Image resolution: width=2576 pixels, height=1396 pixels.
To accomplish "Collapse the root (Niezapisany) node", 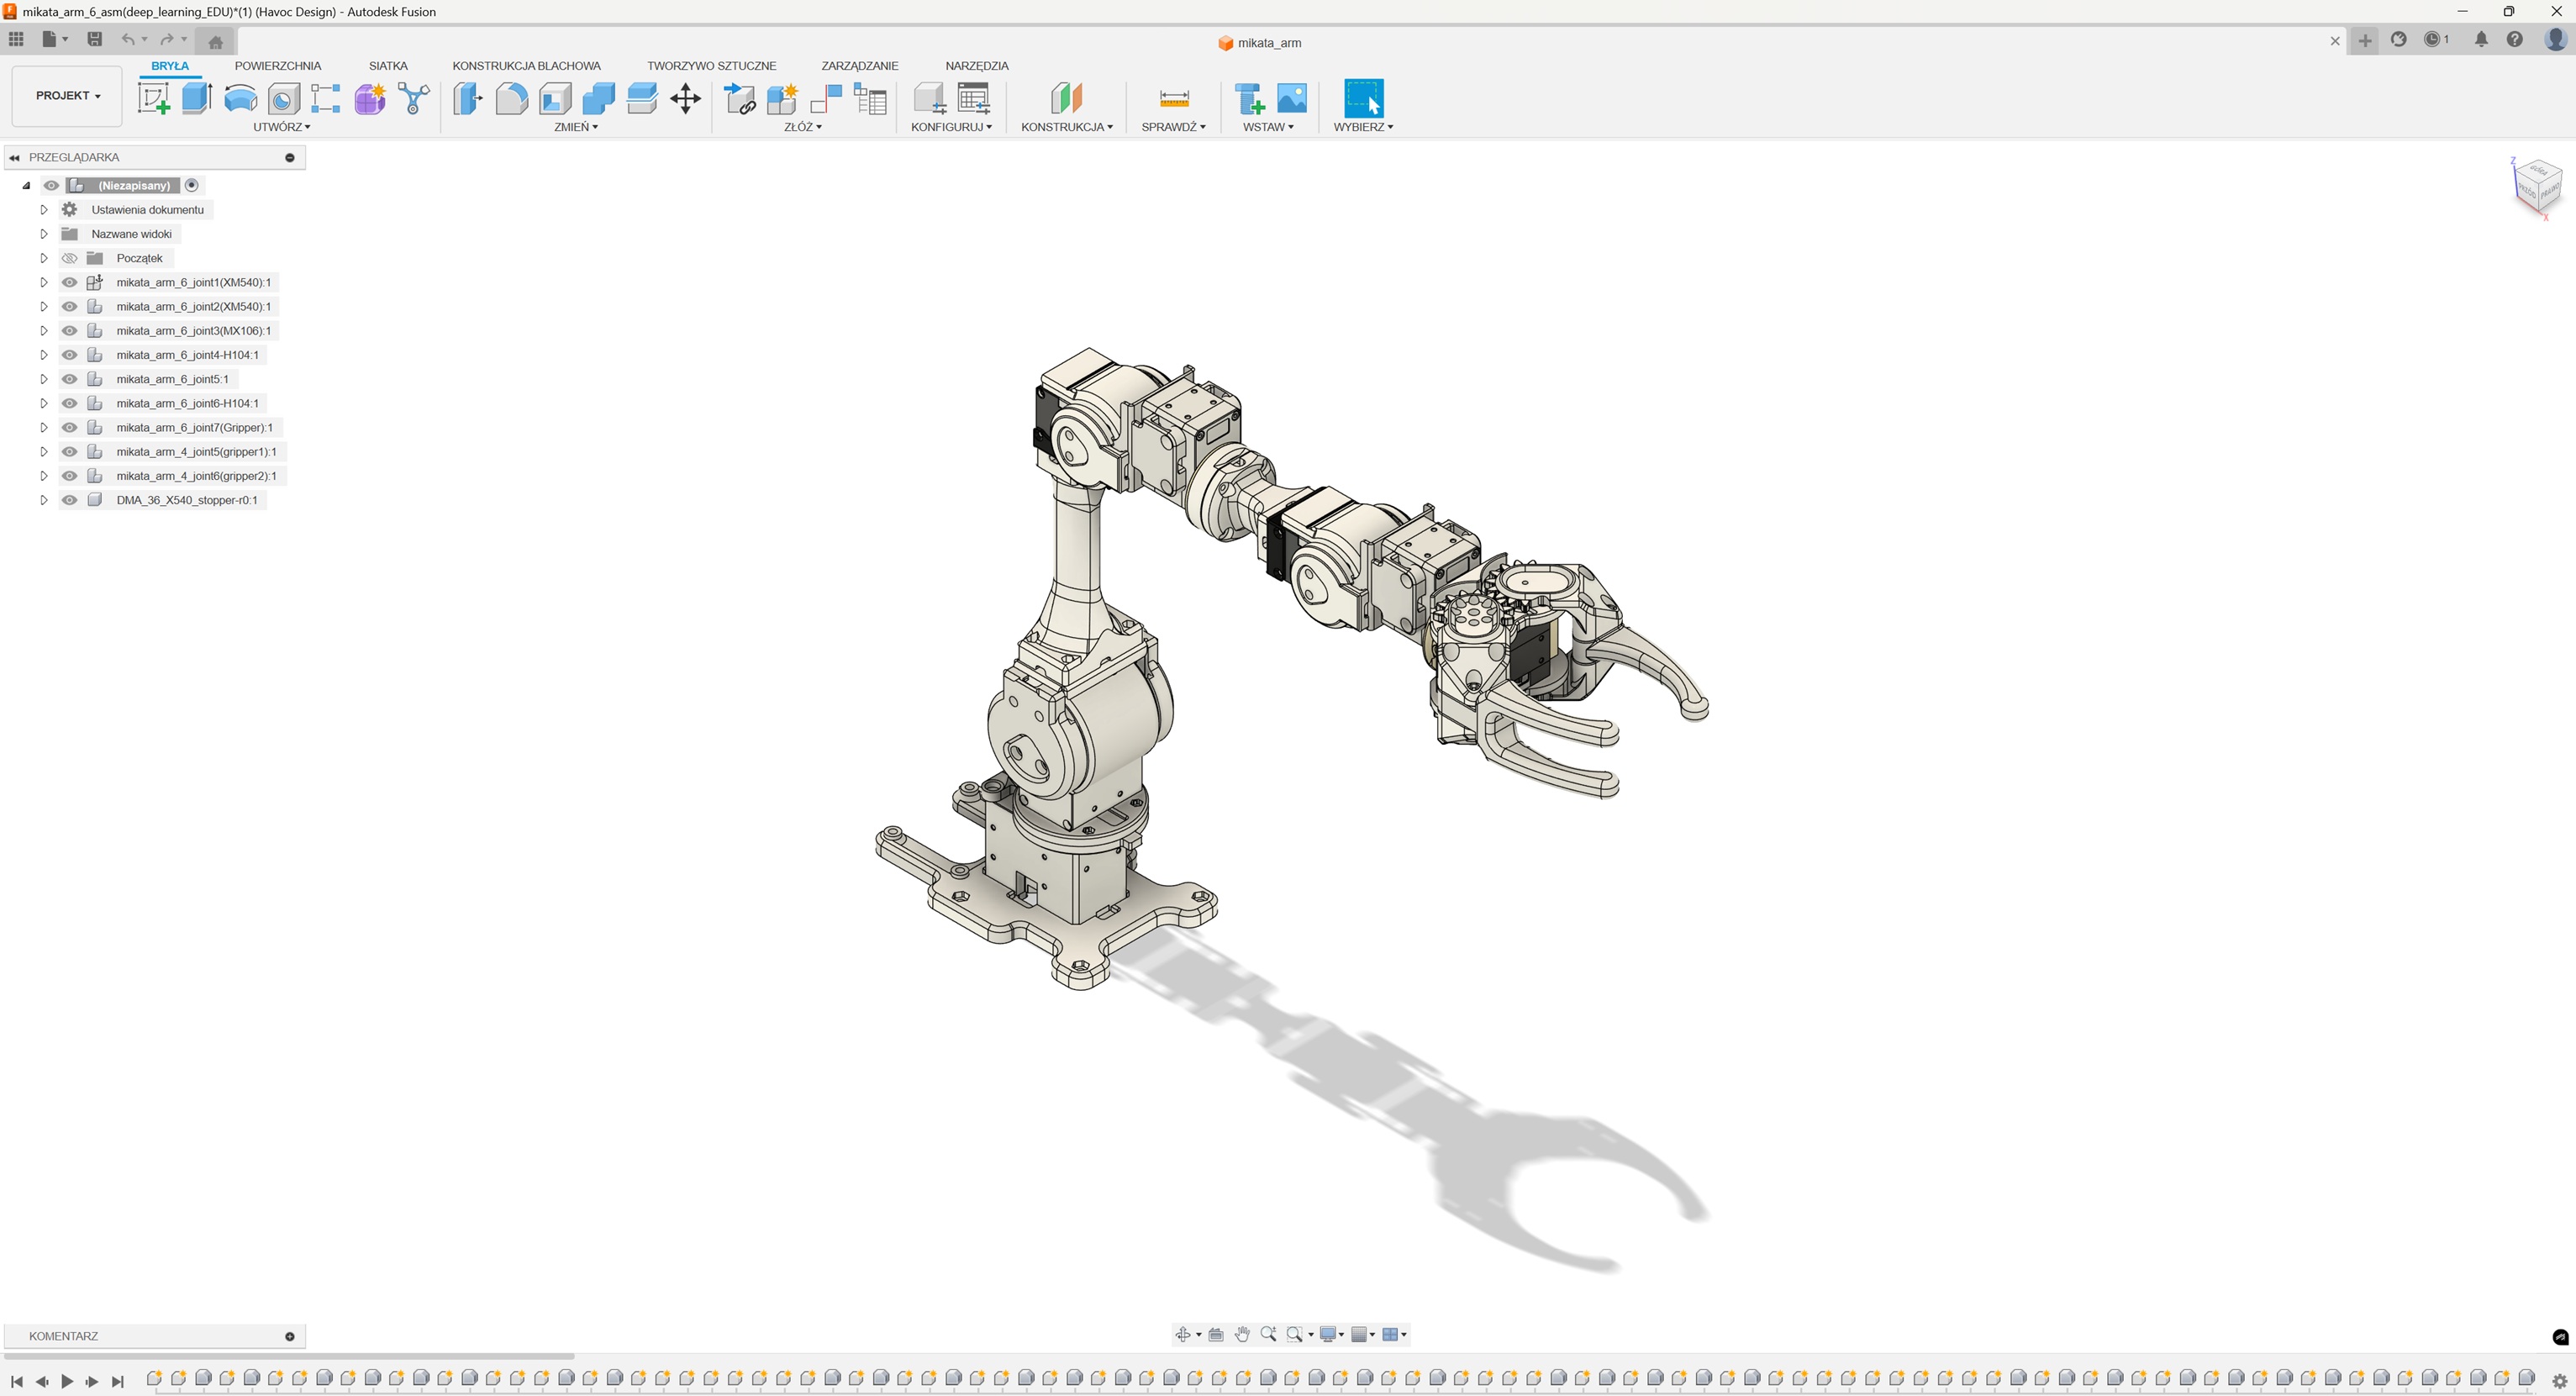I will click(x=27, y=185).
